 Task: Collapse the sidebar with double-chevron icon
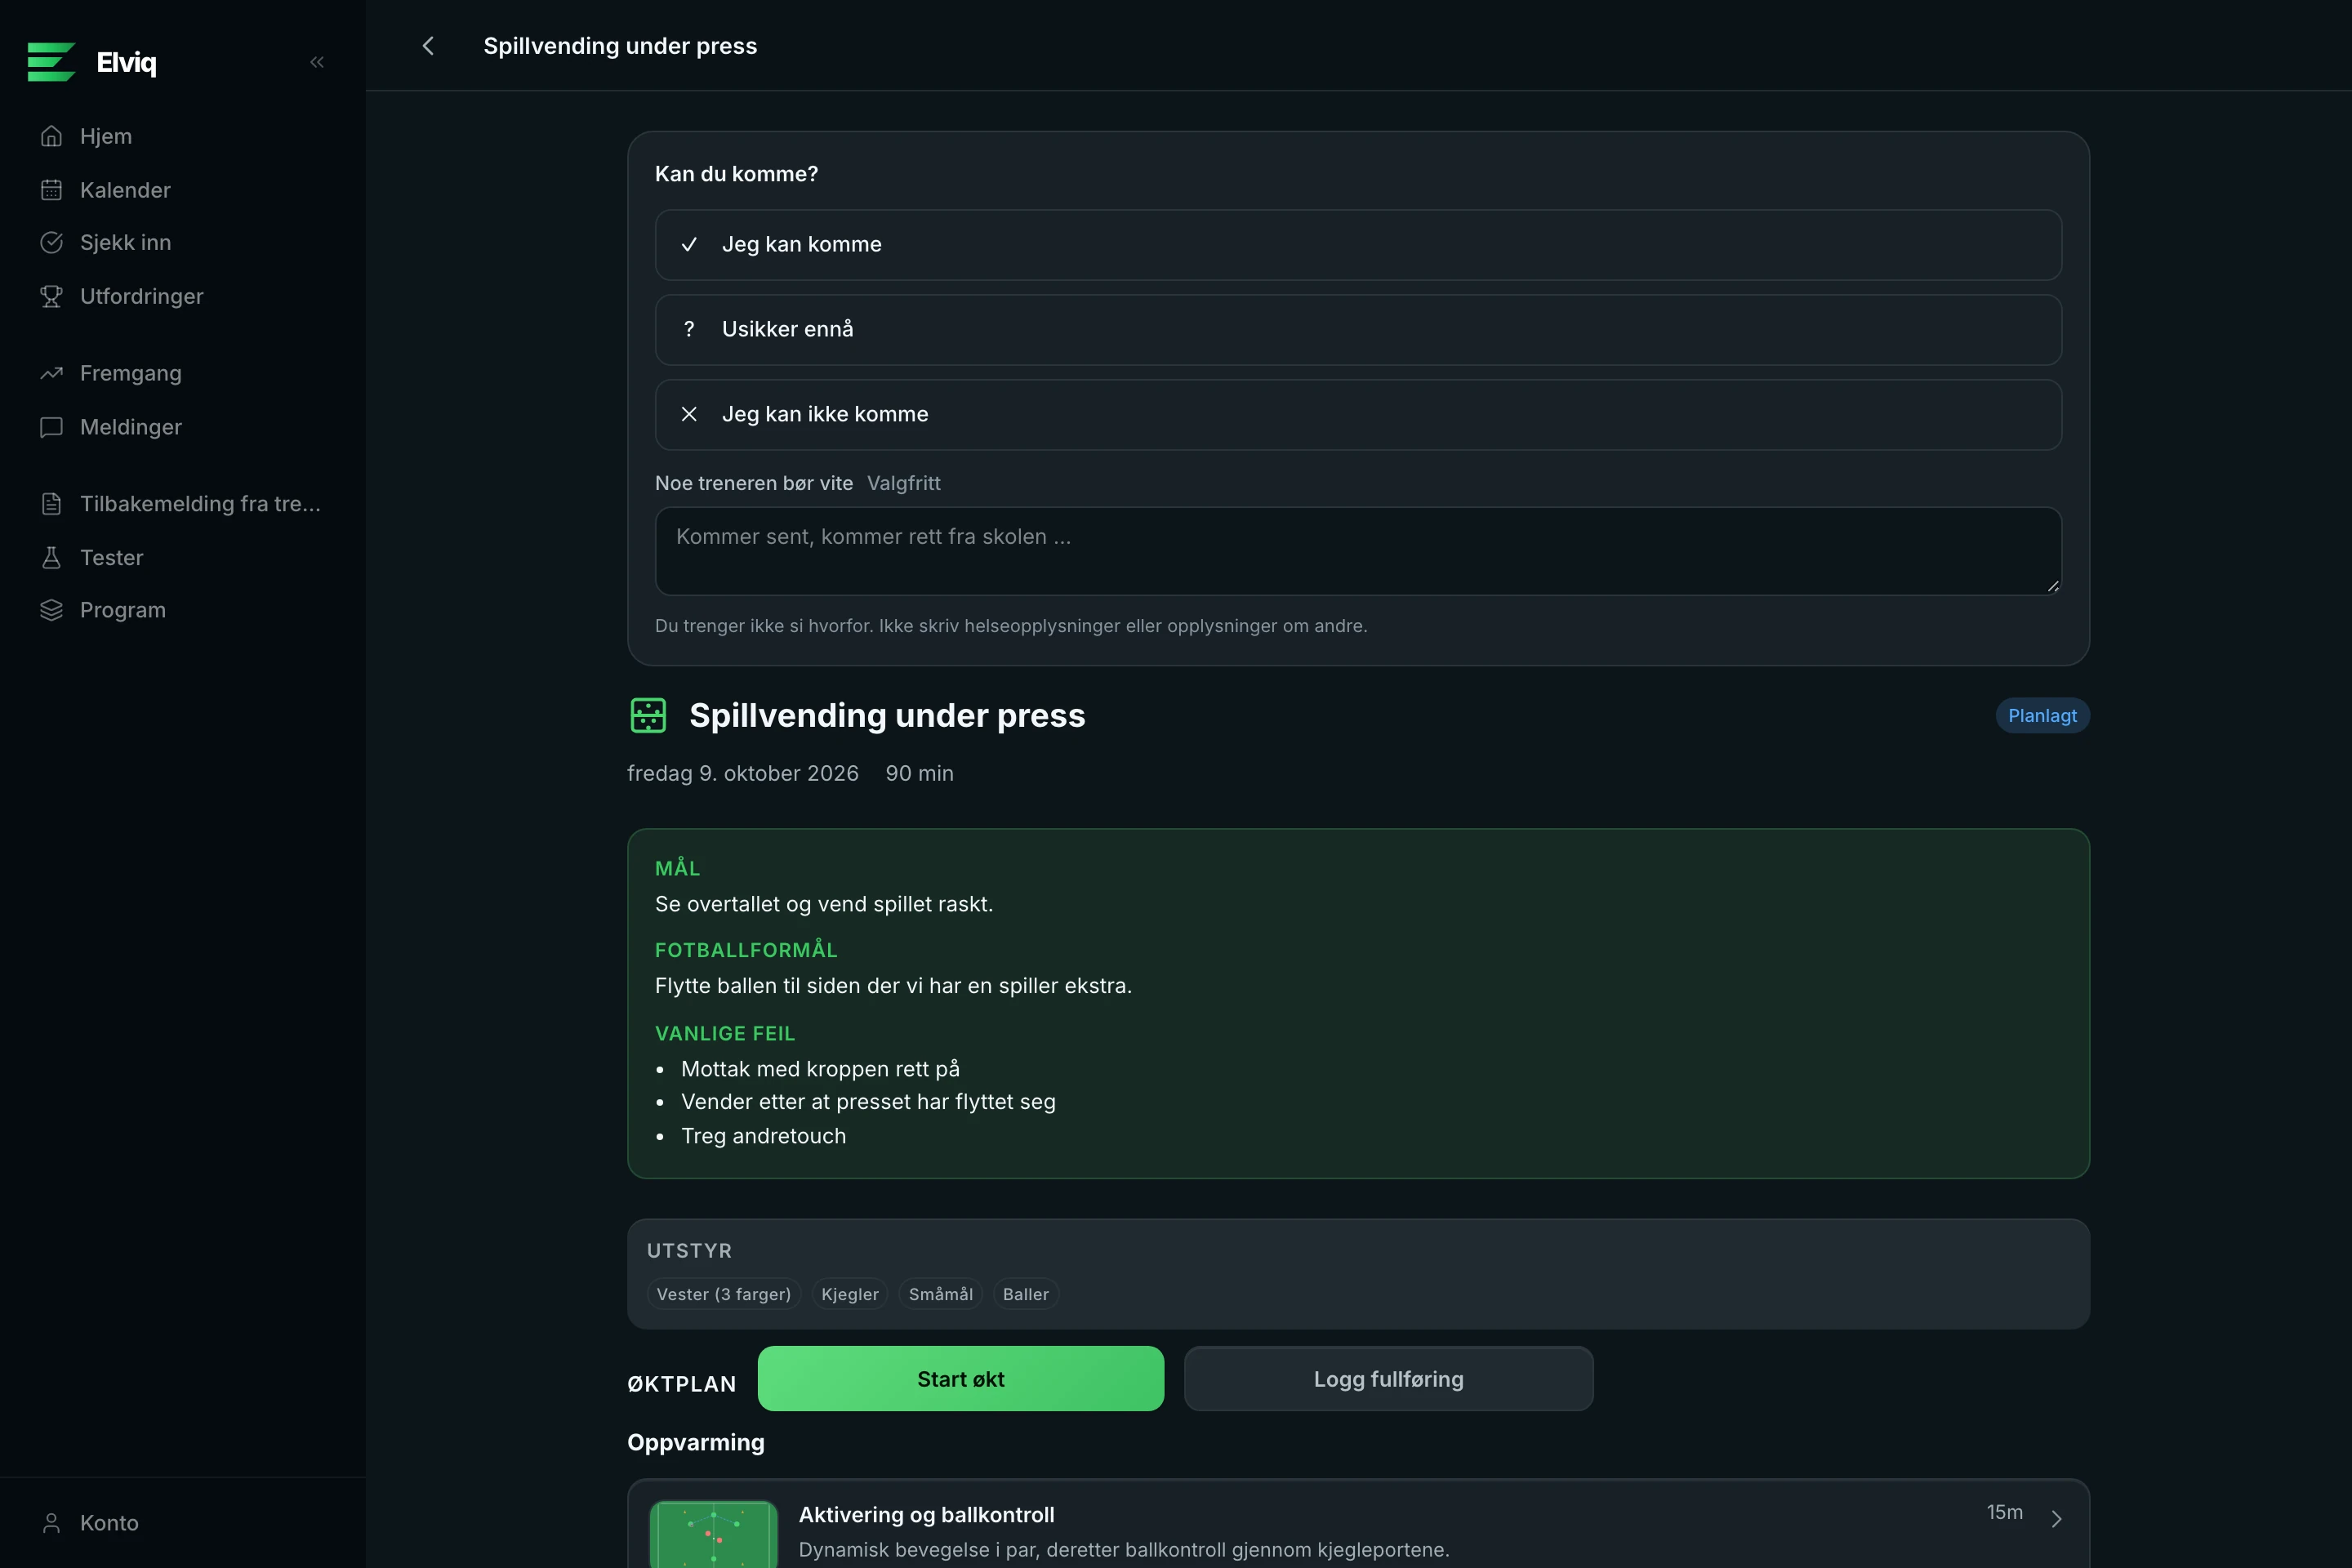point(317,62)
